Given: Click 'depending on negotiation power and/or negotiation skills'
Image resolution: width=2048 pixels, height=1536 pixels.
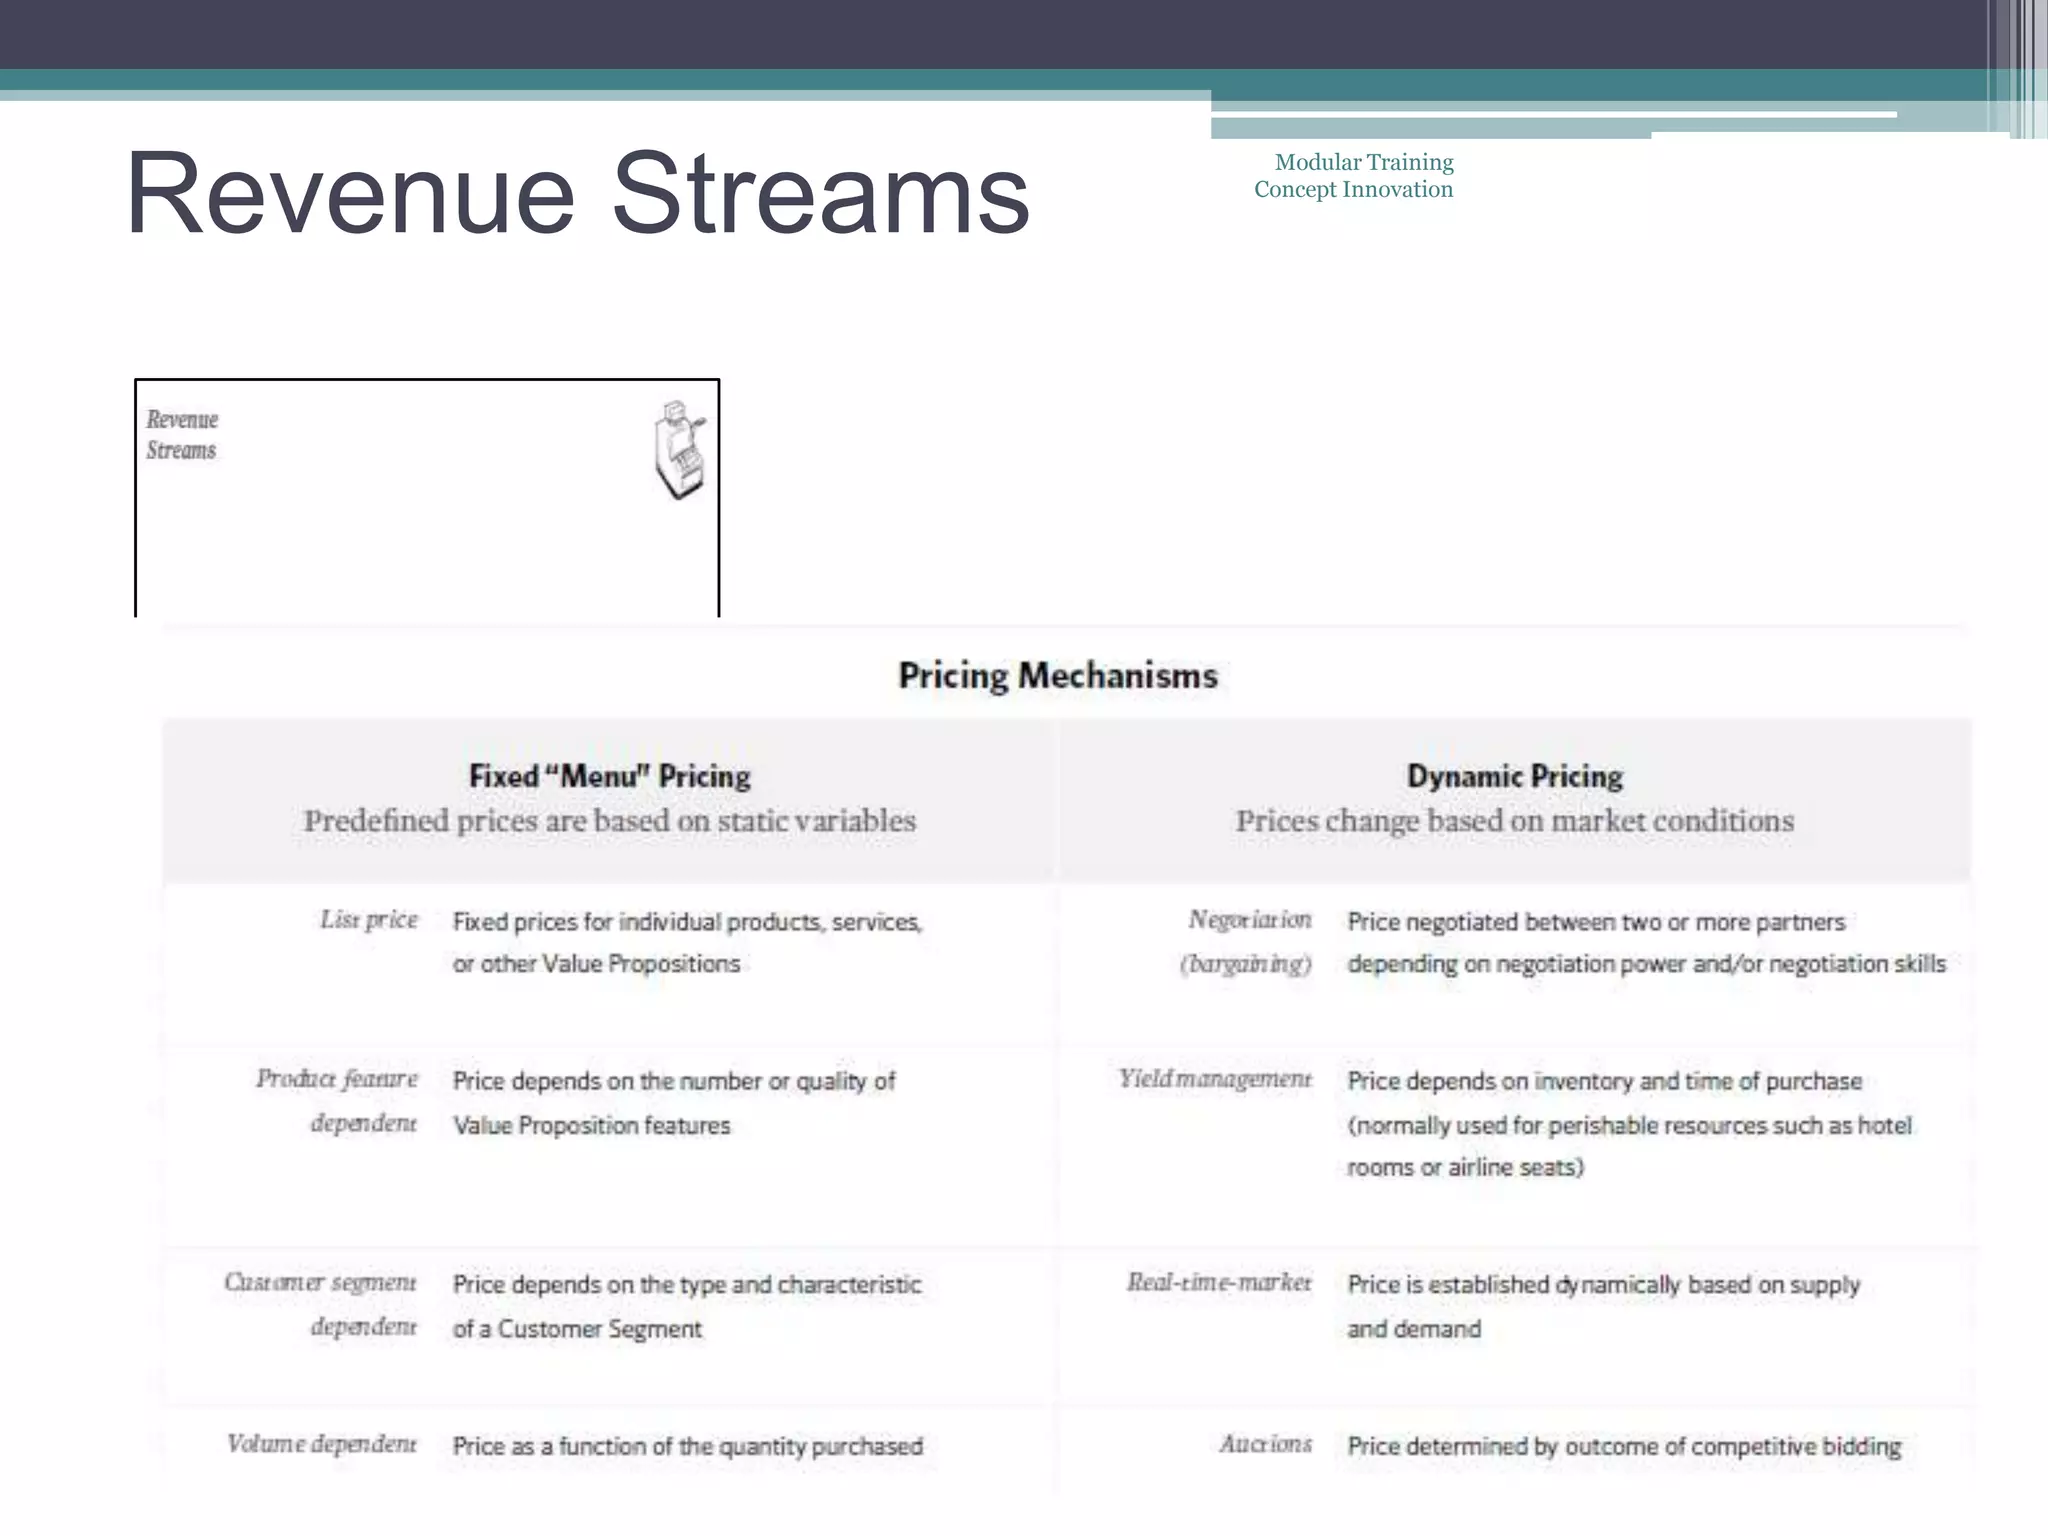Looking at the screenshot, I should 1647,964.
